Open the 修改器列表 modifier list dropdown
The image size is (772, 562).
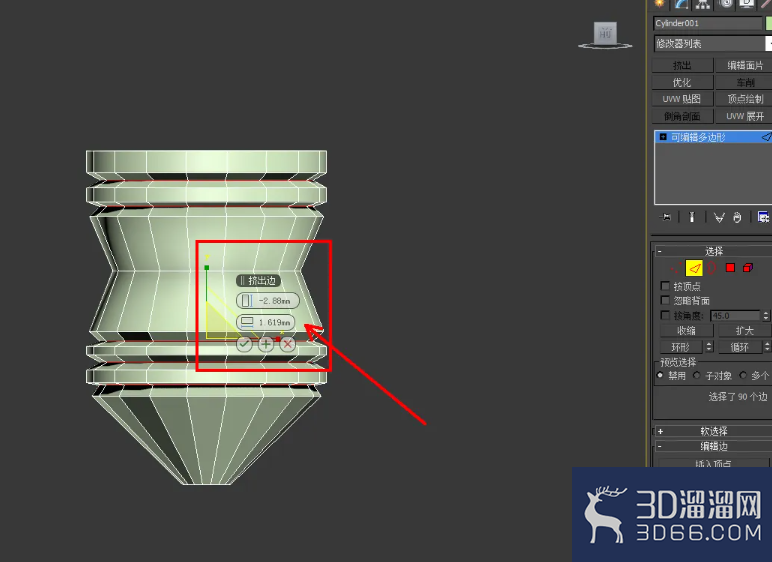(x=713, y=43)
